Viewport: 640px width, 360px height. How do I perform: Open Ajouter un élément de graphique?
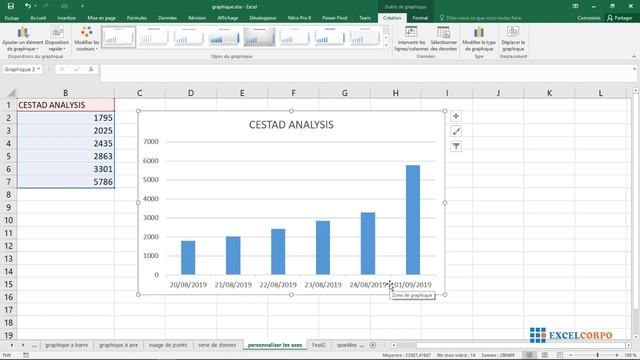pos(22,39)
